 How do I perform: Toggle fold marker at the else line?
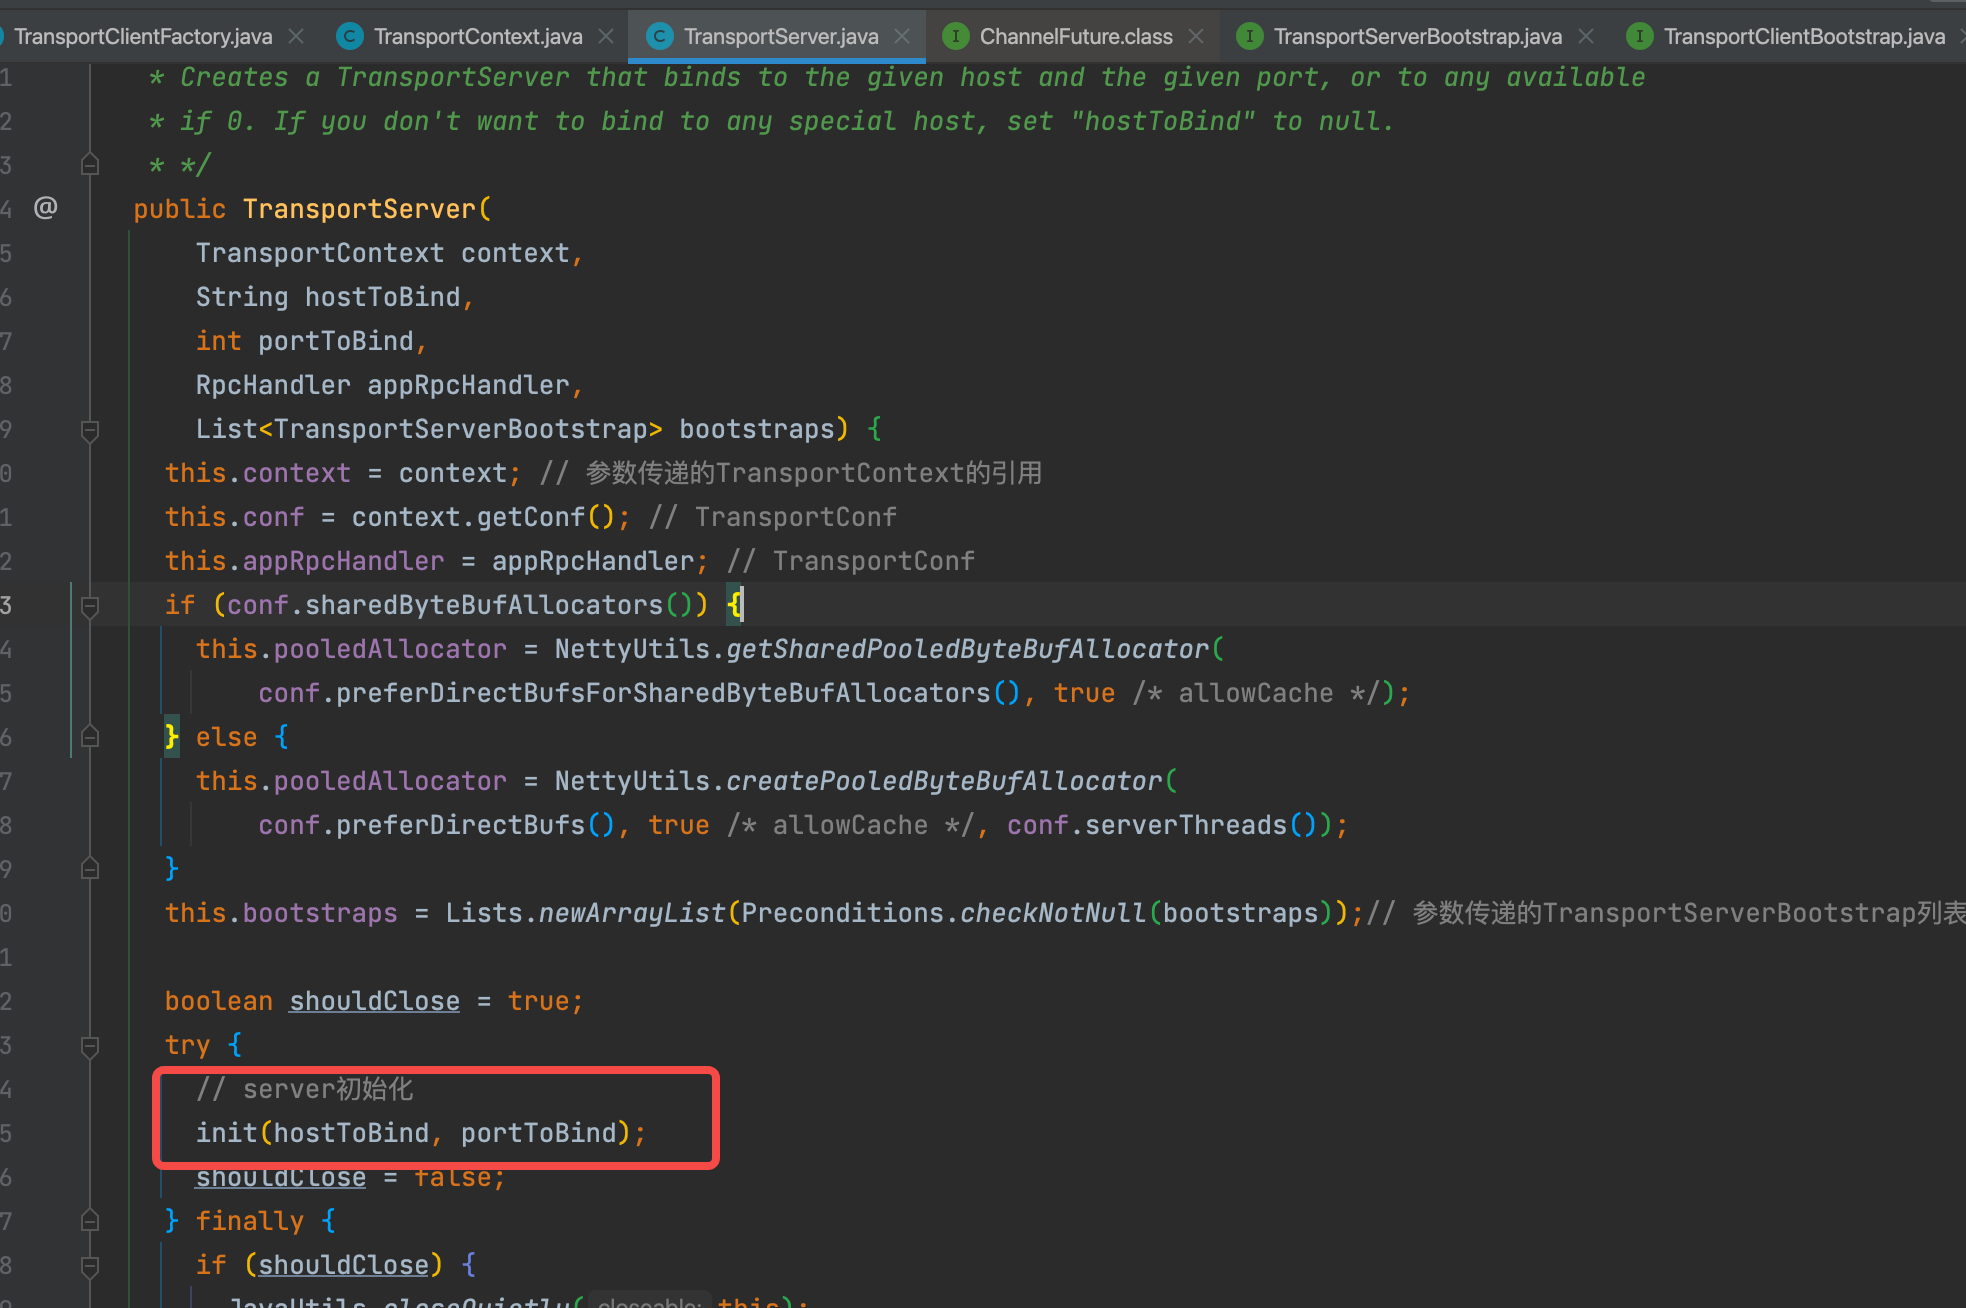[90, 738]
